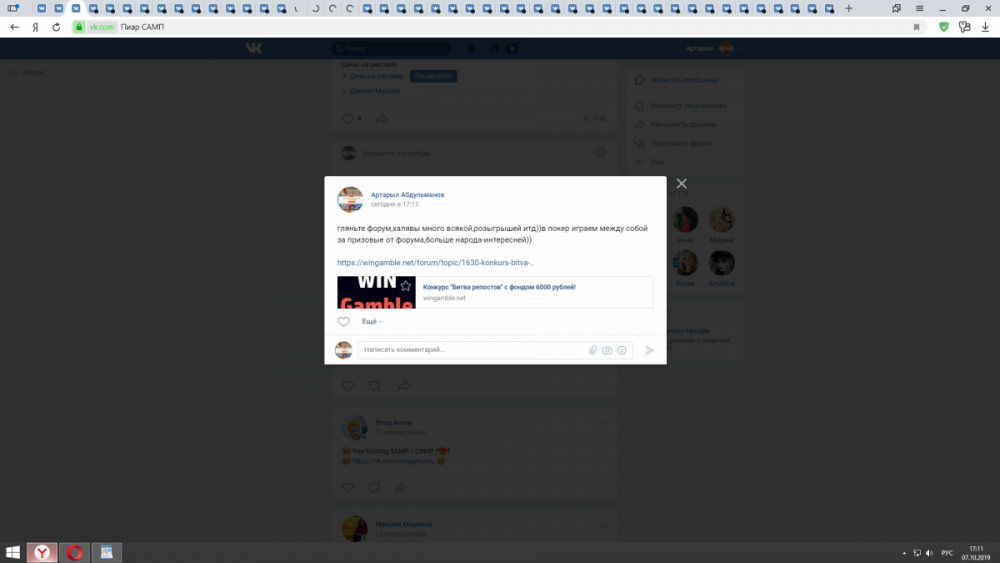Open the Артарыл profile menu in header
The width and height of the screenshot is (1000, 563).
point(713,48)
